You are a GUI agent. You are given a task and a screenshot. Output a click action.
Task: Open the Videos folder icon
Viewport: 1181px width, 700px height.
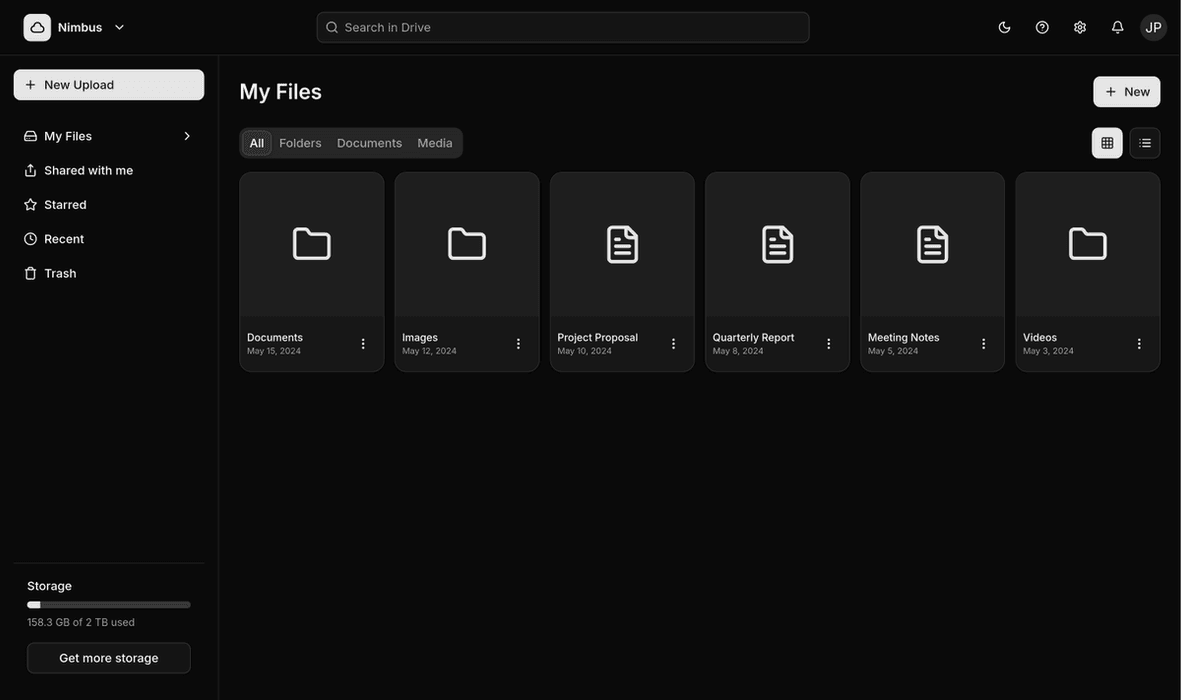(x=1088, y=243)
